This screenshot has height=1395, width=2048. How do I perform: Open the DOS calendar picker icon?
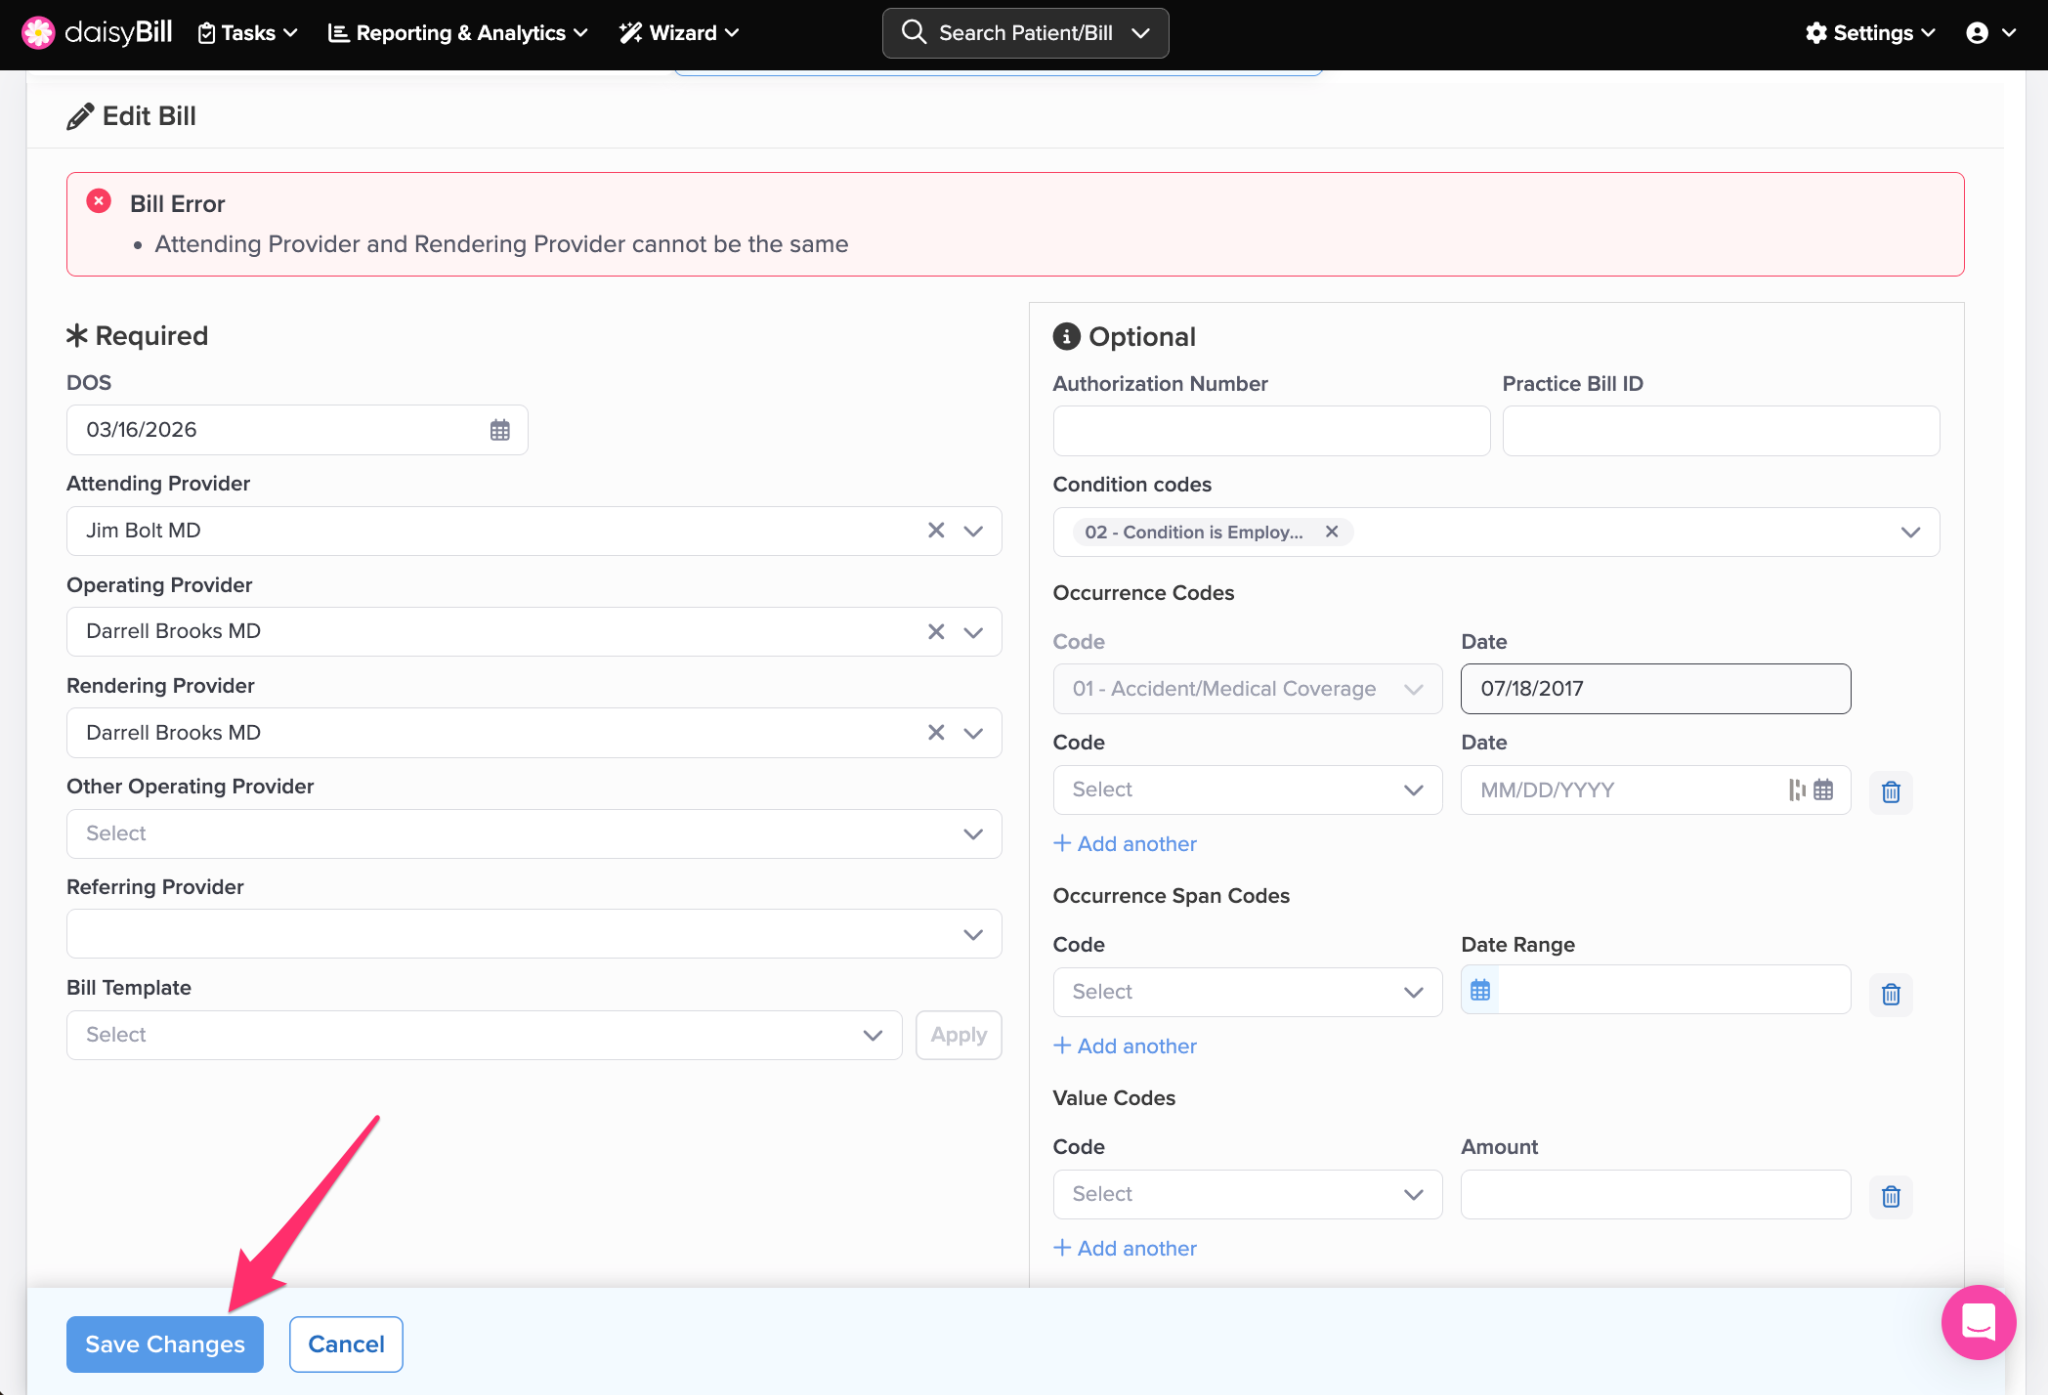coord(500,430)
